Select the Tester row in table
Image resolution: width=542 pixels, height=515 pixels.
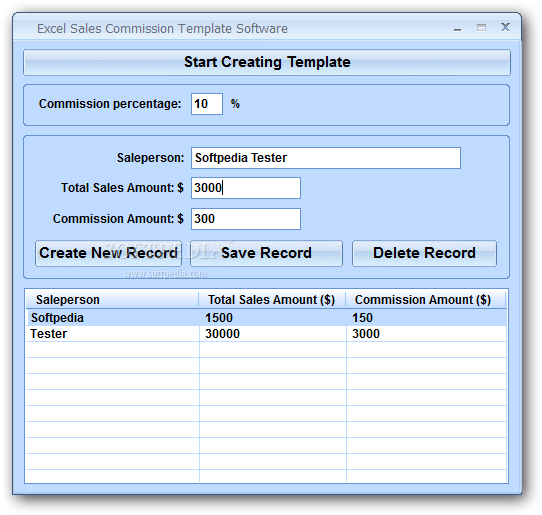266,334
